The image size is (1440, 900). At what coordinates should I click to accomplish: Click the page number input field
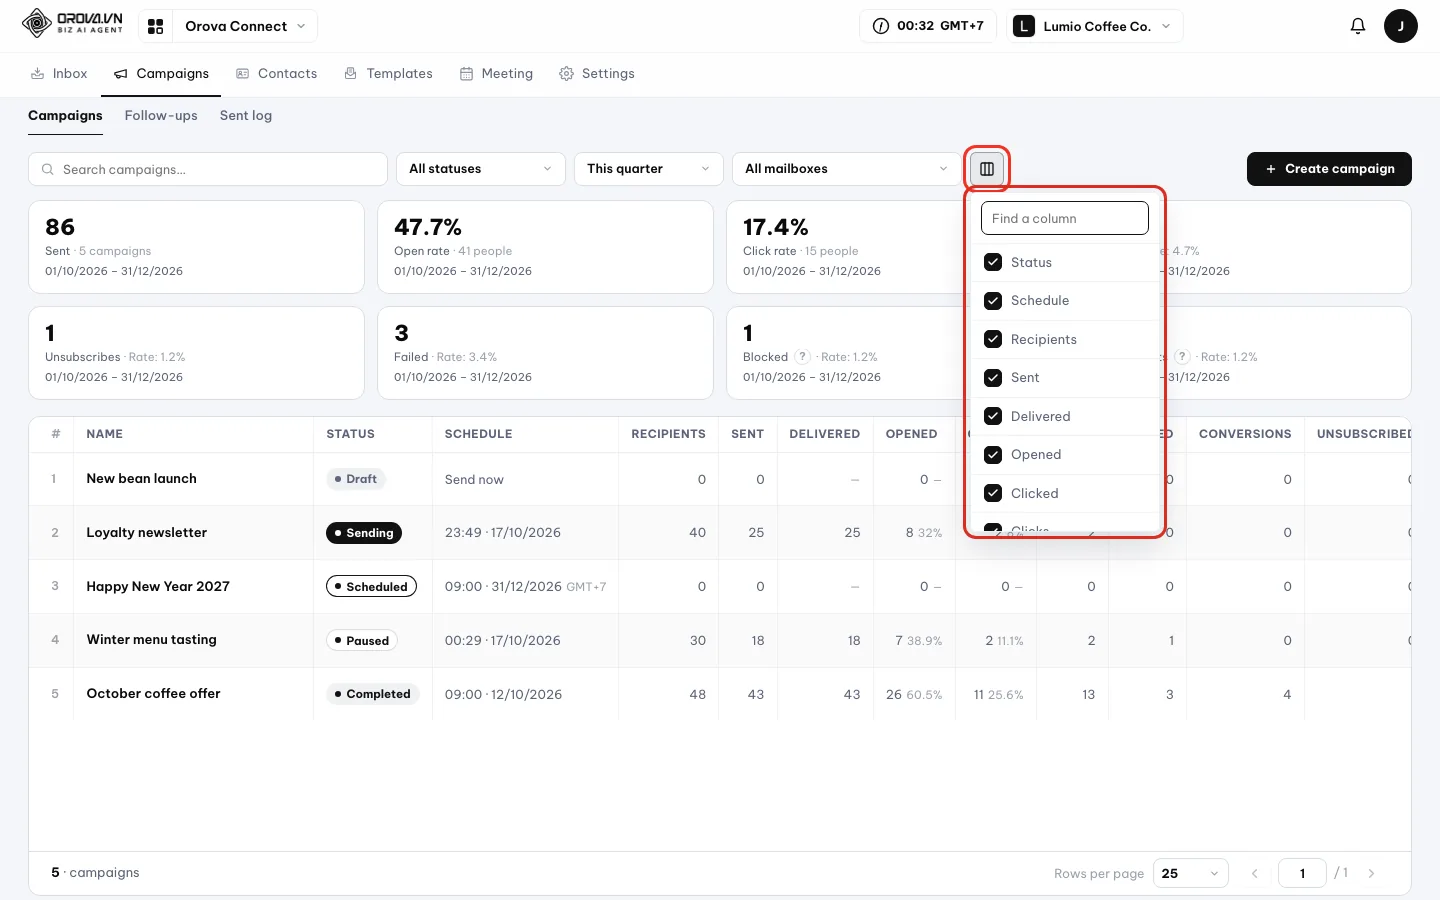click(1302, 873)
